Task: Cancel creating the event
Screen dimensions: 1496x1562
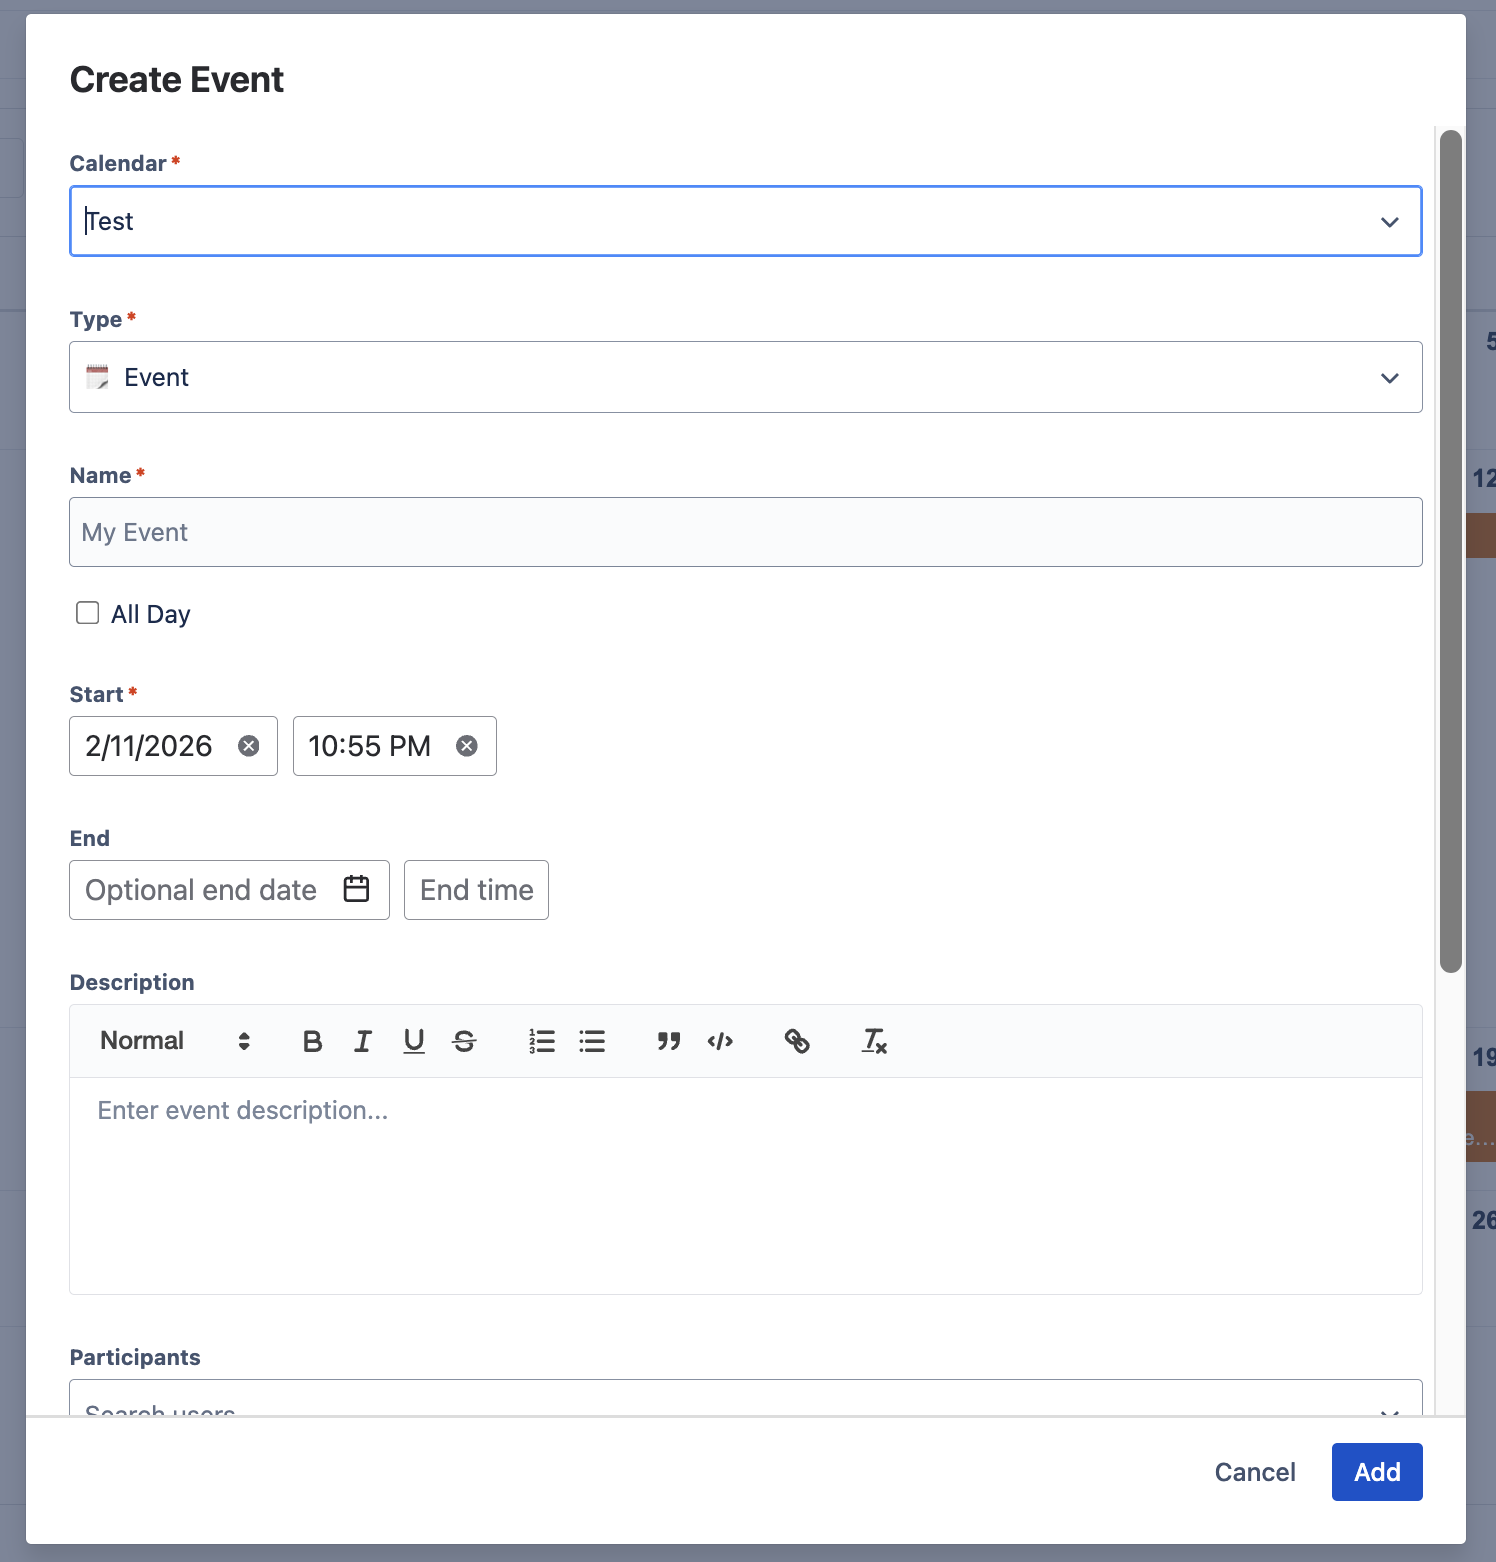Action: (1254, 1472)
